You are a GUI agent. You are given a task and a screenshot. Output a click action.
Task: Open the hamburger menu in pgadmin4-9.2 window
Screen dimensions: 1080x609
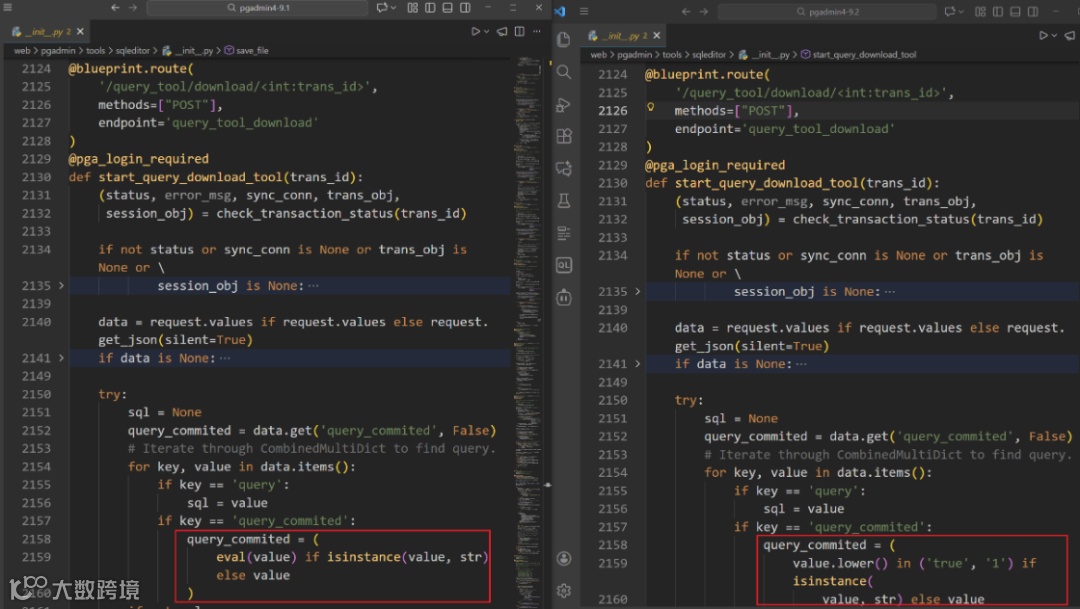584,11
